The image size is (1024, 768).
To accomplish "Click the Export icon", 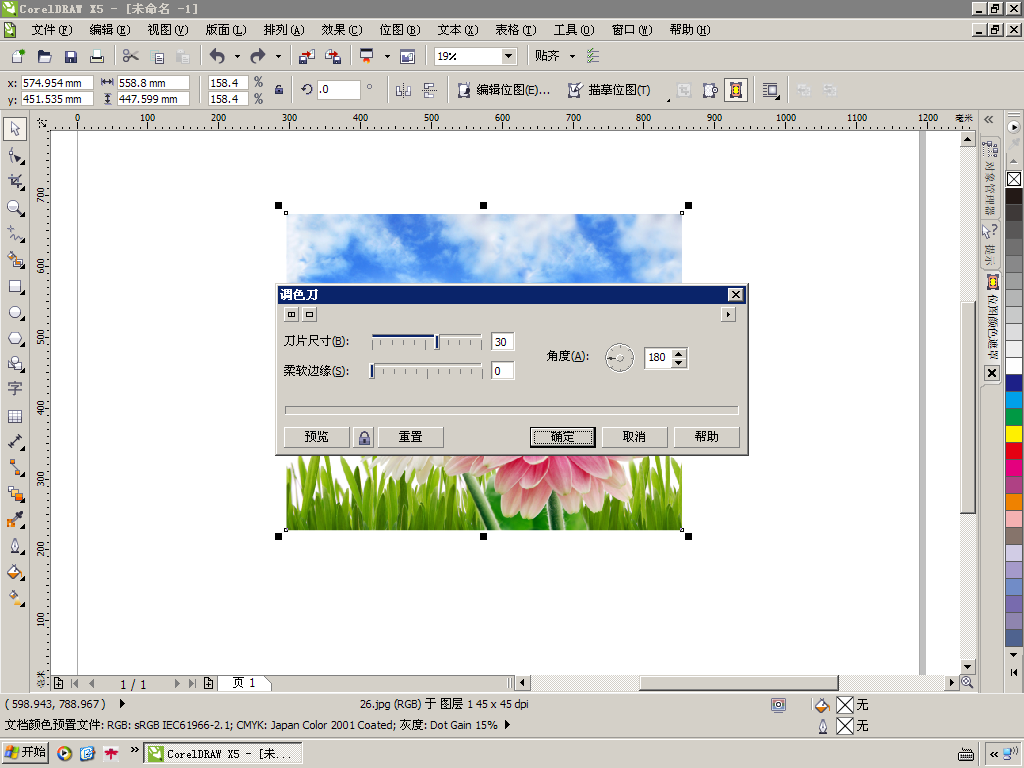I will click(x=333, y=56).
